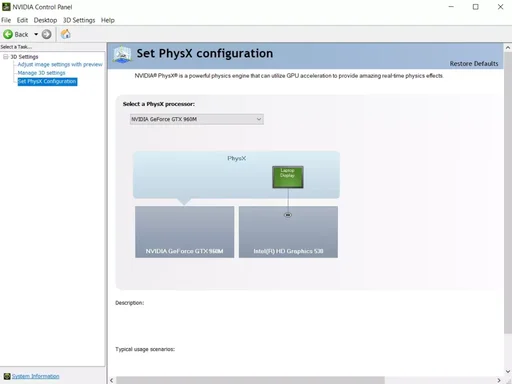Click the vertical scrollbar down arrow
The image size is (512, 384).
pyautogui.click(x=508, y=371)
